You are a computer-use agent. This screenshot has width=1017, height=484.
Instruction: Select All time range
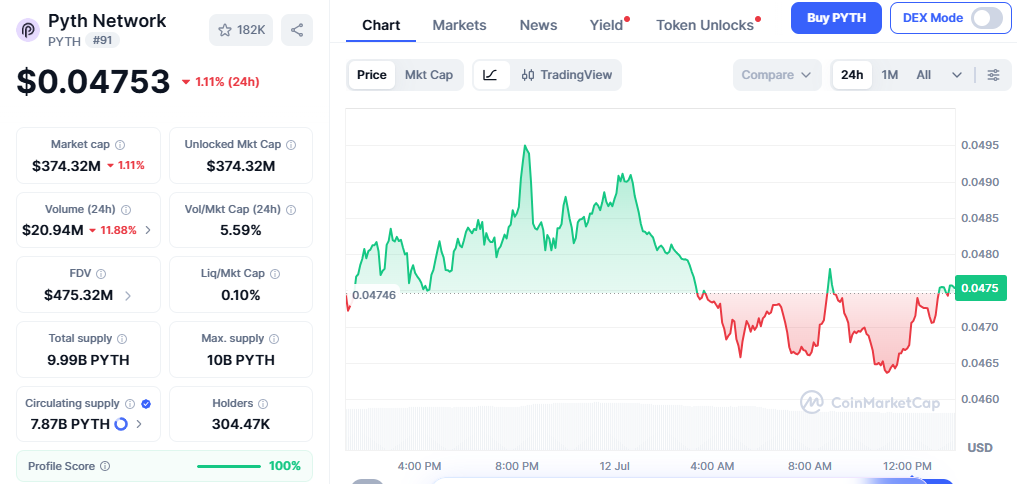pyautogui.click(x=924, y=75)
